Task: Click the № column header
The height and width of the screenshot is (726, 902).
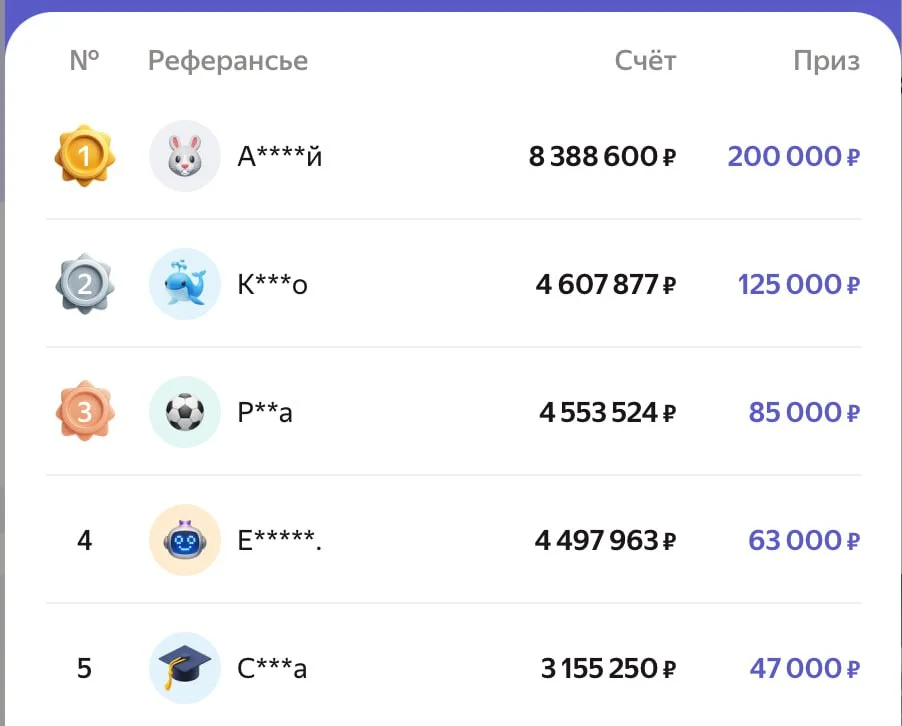Action: (85, 61)
